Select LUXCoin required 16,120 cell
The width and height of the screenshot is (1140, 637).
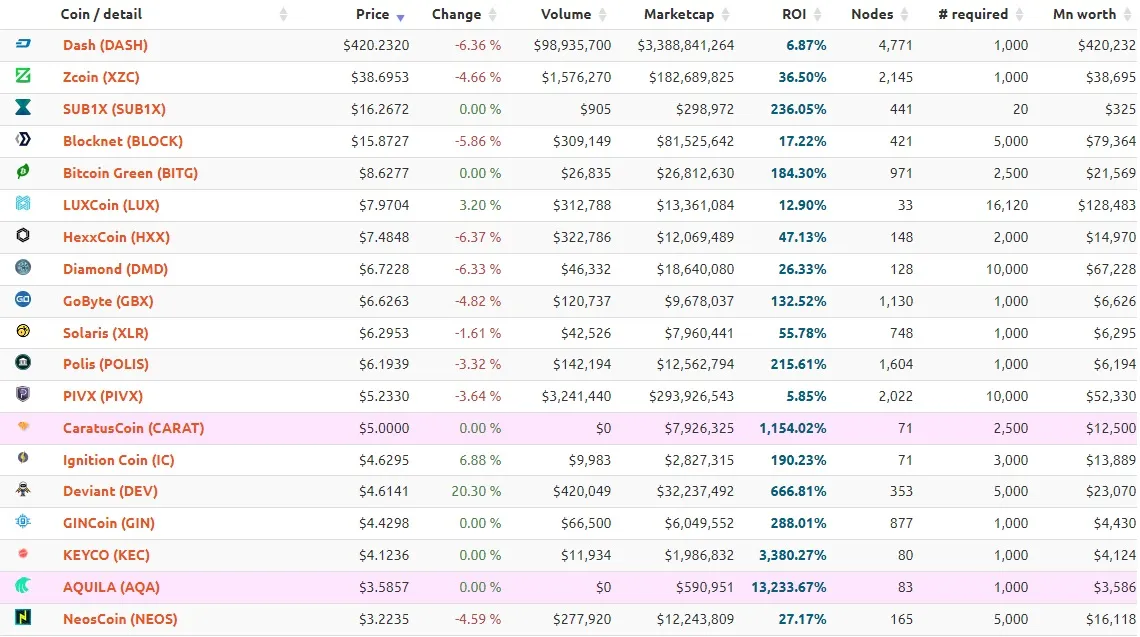1007,205
